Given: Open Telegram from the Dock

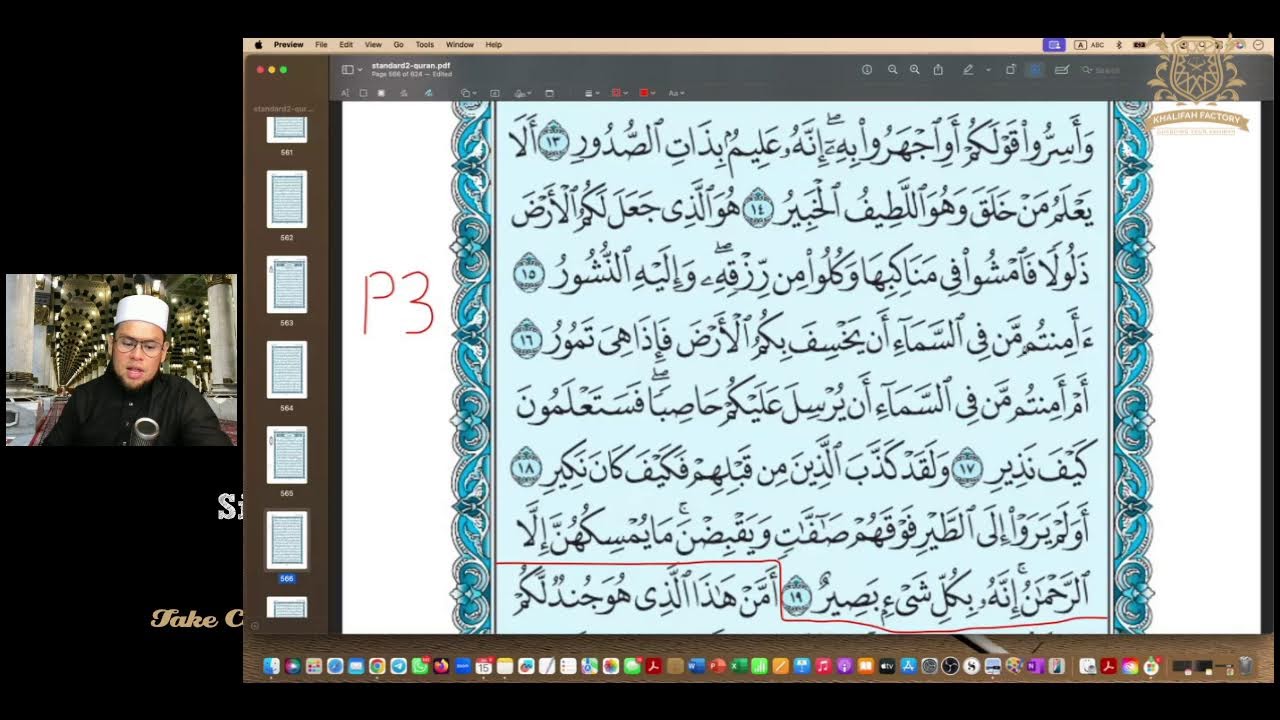Looking at the screenshot, I should point(399,666).
